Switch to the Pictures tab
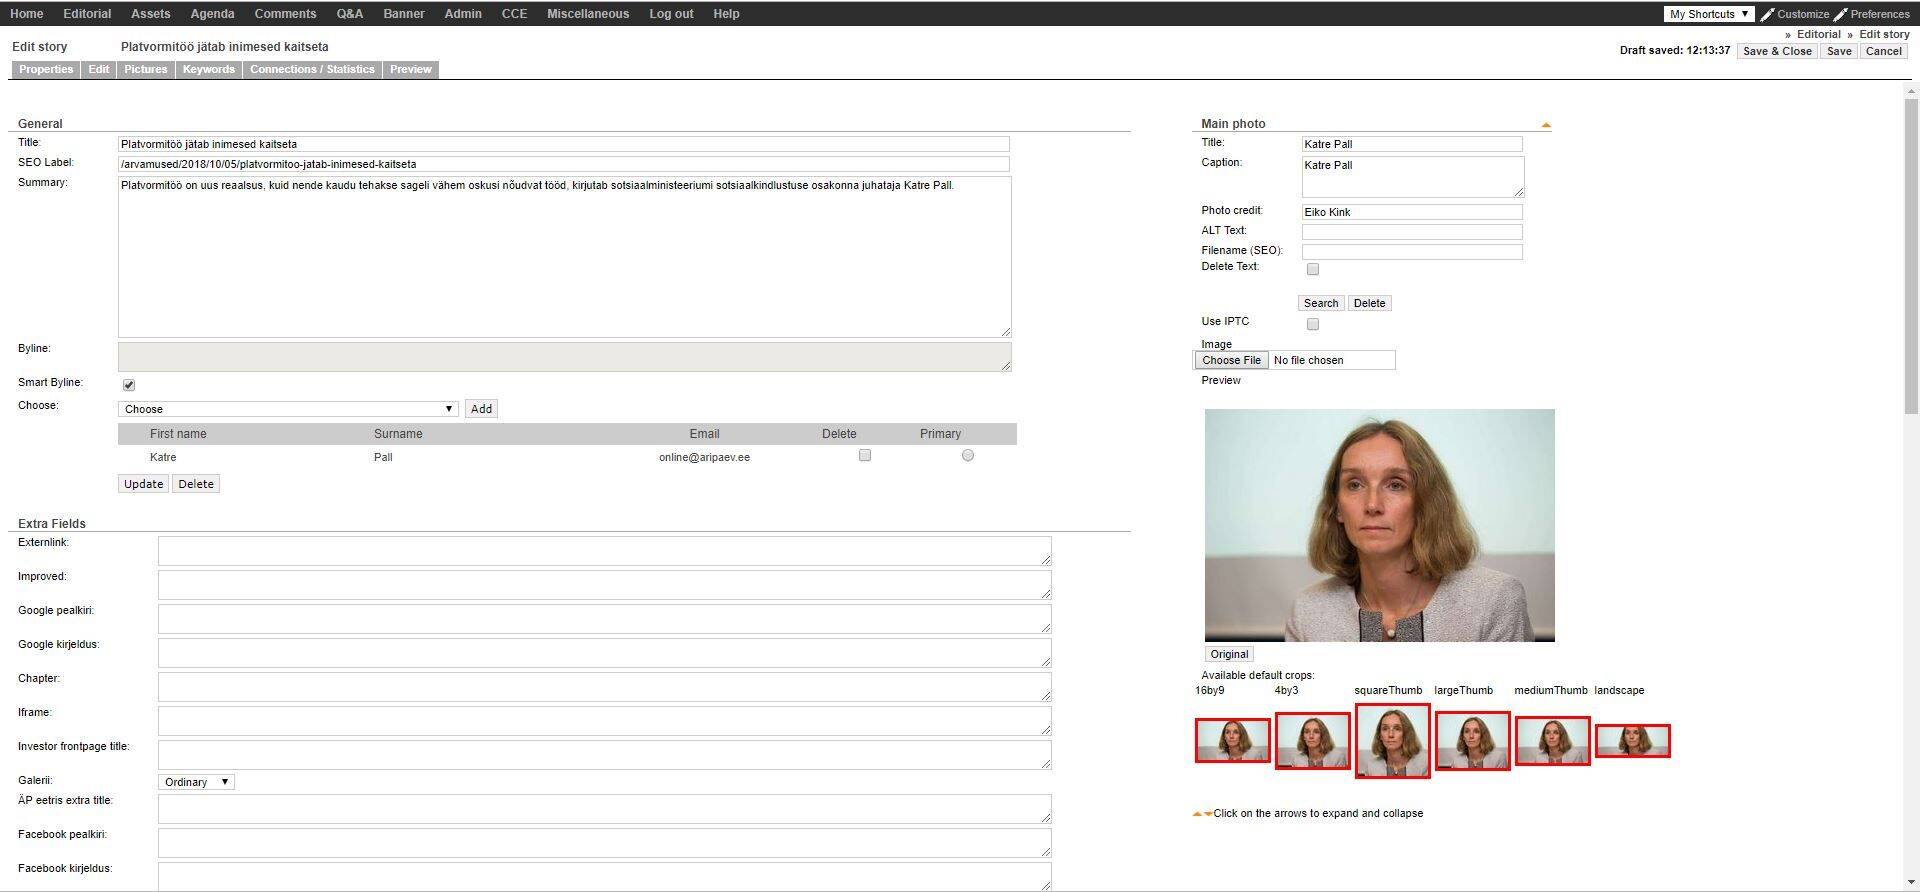This screenshot has height=892, width=1920. tap(146, 70)
